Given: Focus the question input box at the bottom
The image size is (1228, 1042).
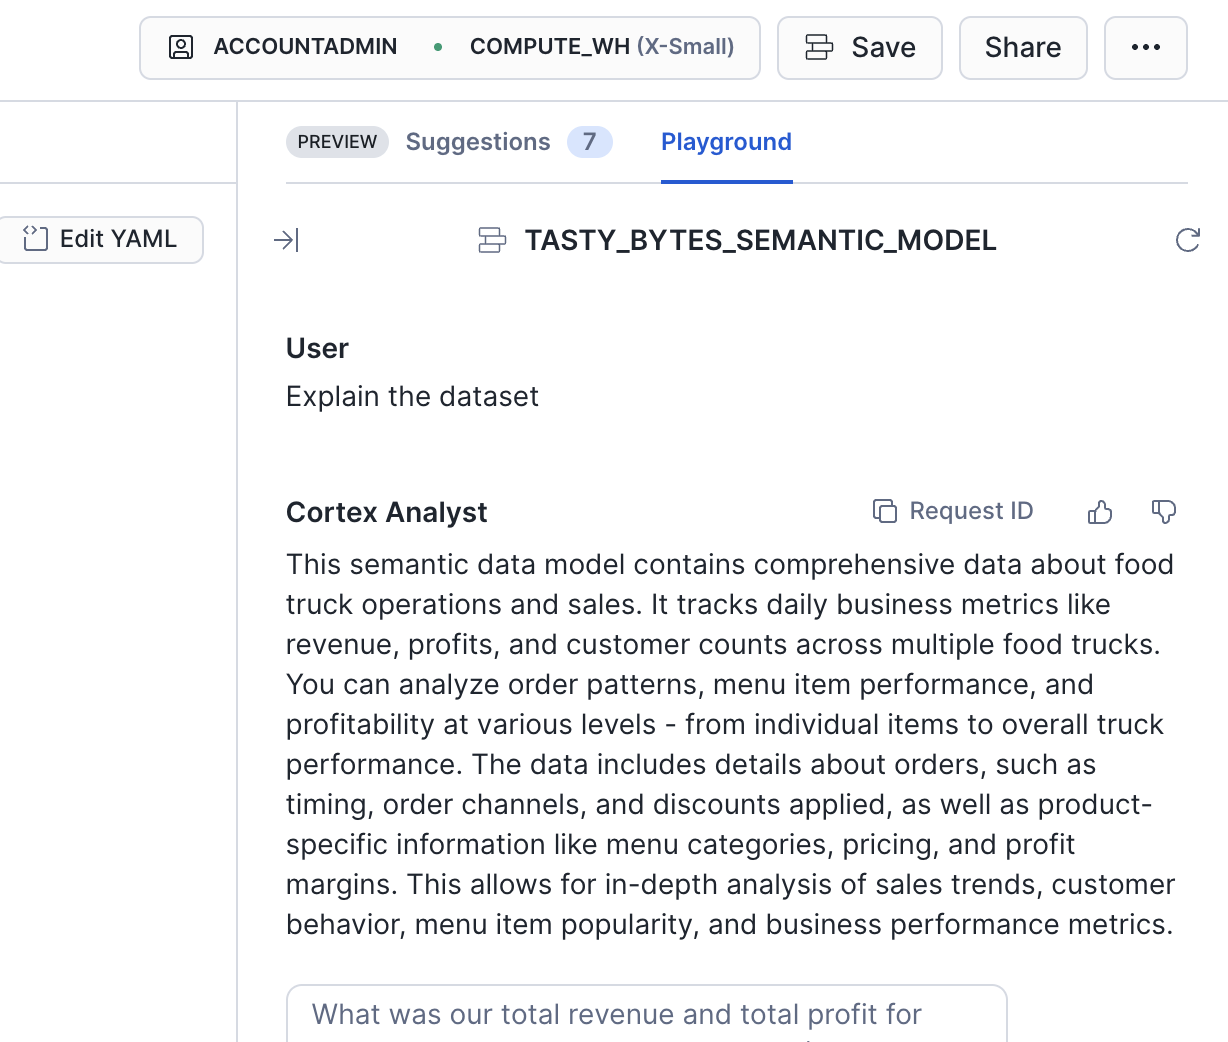Looking at the screenshot, I should click(x=646, y=1014).
